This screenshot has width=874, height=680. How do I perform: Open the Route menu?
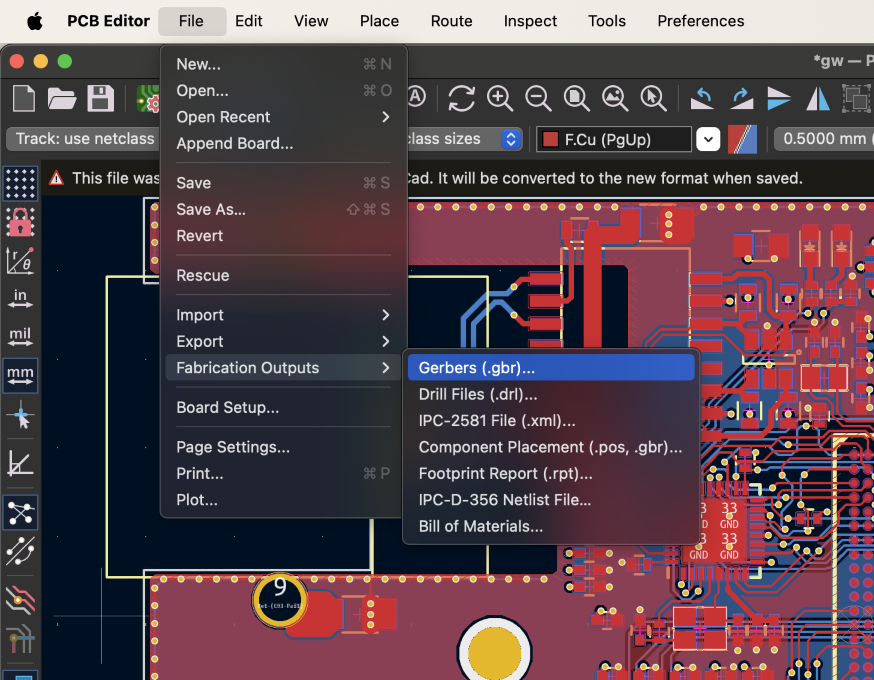click(x=451, y=21)
